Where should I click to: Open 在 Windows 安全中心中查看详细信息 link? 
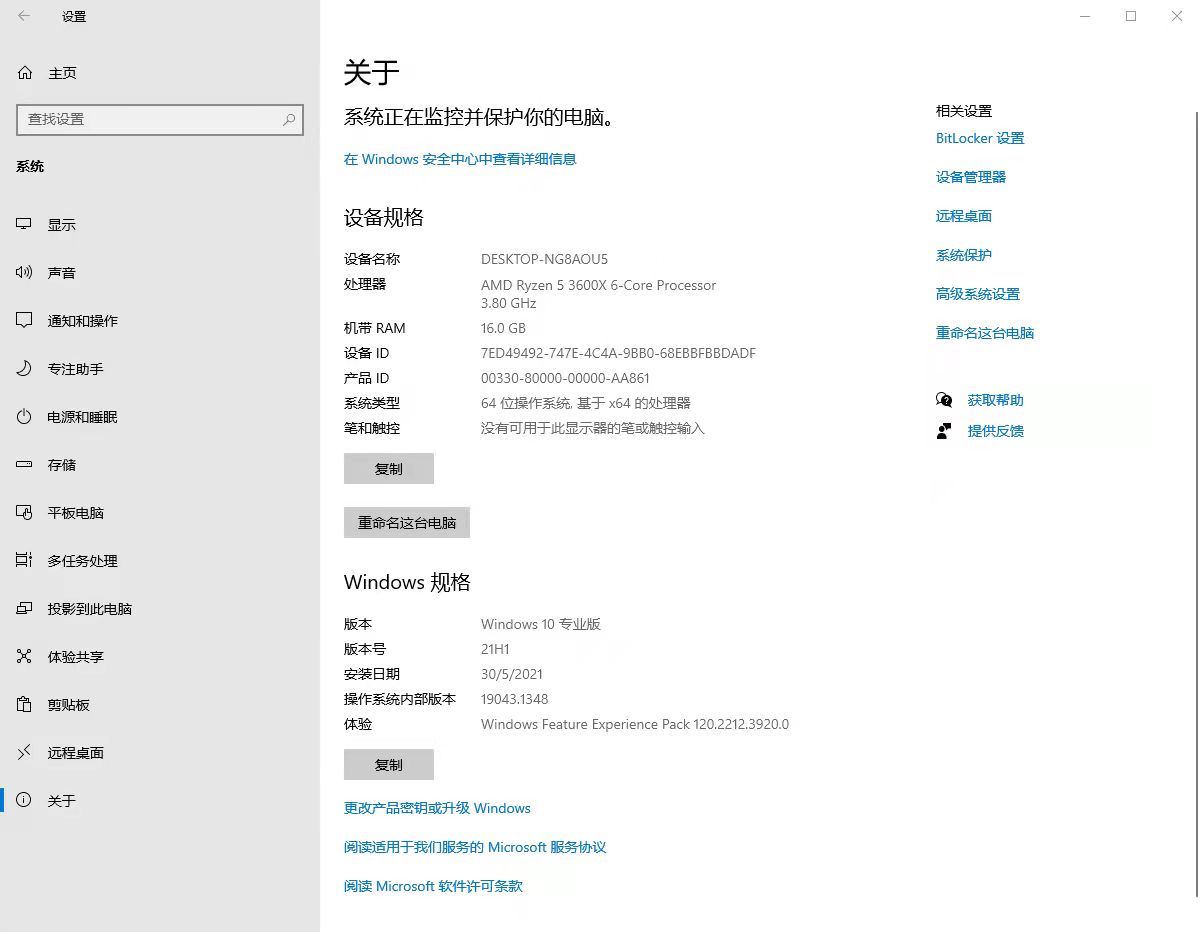tap(460, 159)
